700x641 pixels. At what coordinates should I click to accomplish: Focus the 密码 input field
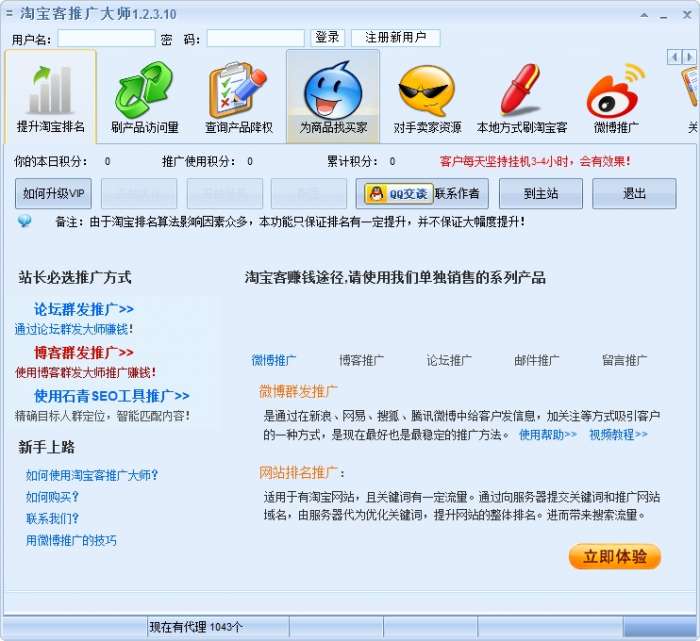coord(255,38)
